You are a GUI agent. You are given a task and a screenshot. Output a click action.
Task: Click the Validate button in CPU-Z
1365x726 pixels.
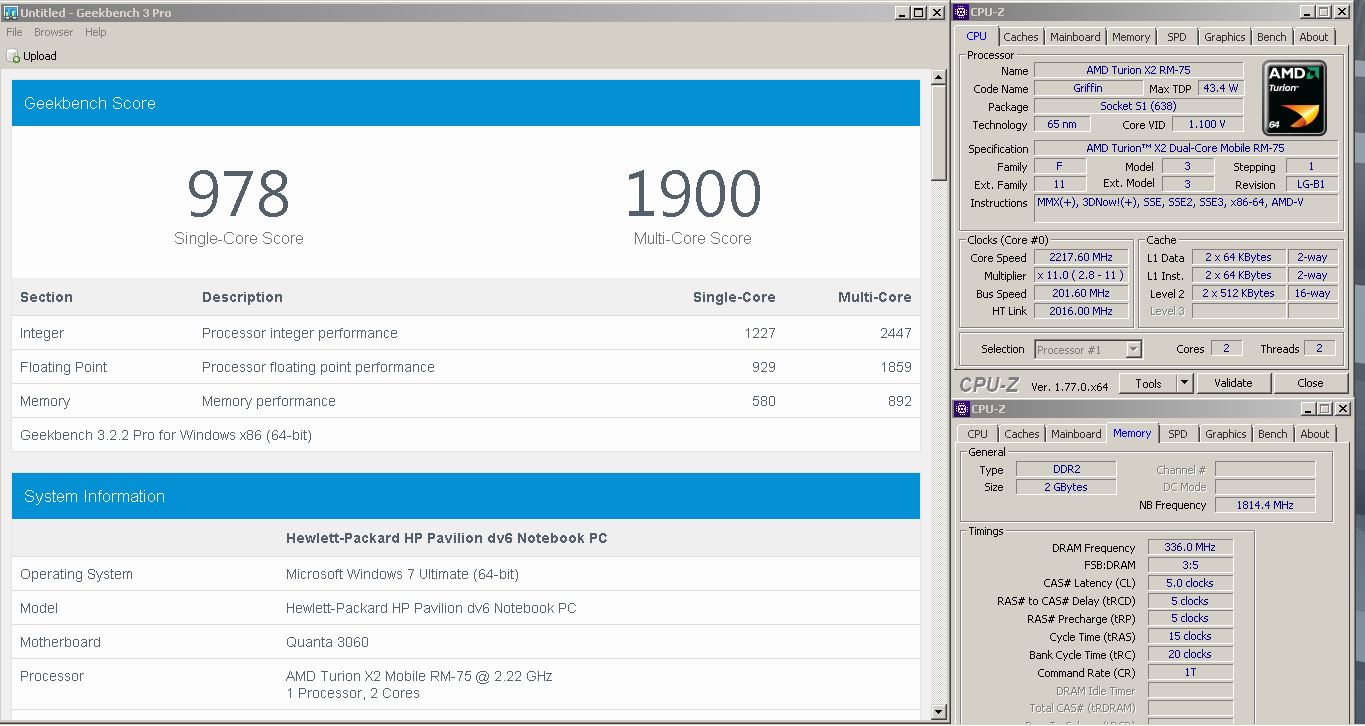click(x=1233, y=383)
